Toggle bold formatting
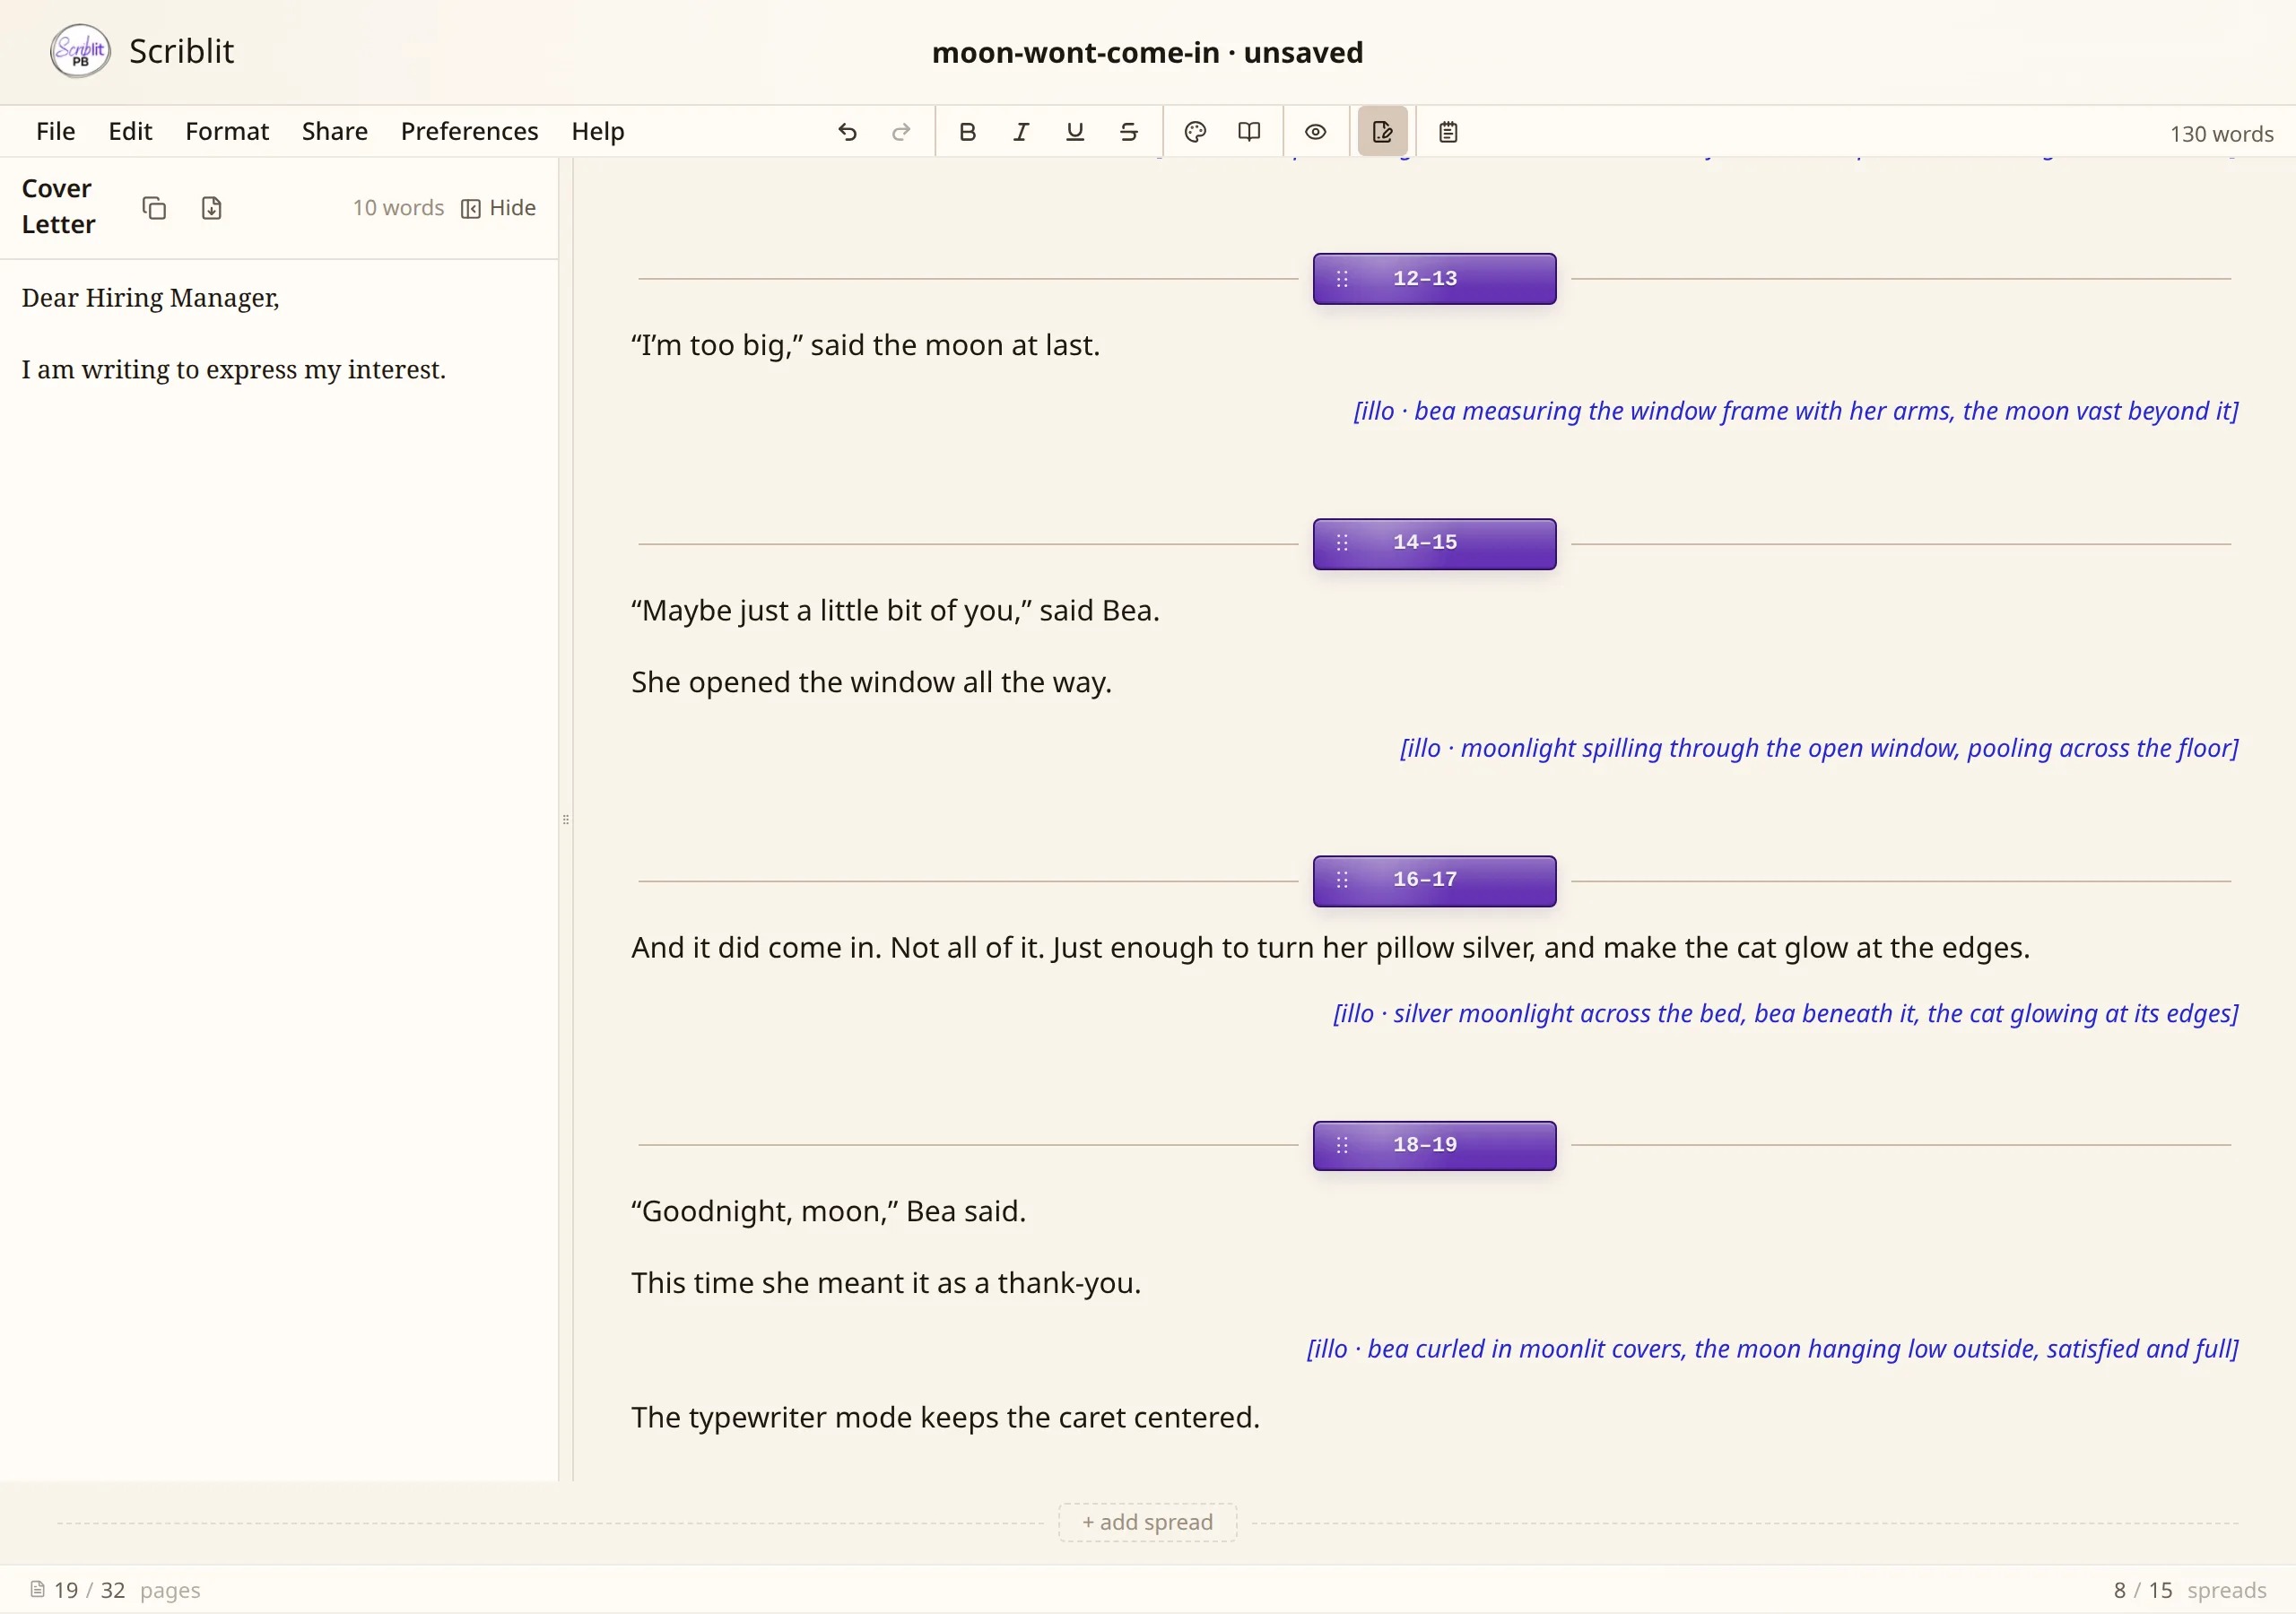Image resolution: width=2296 pixels, height=1614 pixels. click(967, 132)
